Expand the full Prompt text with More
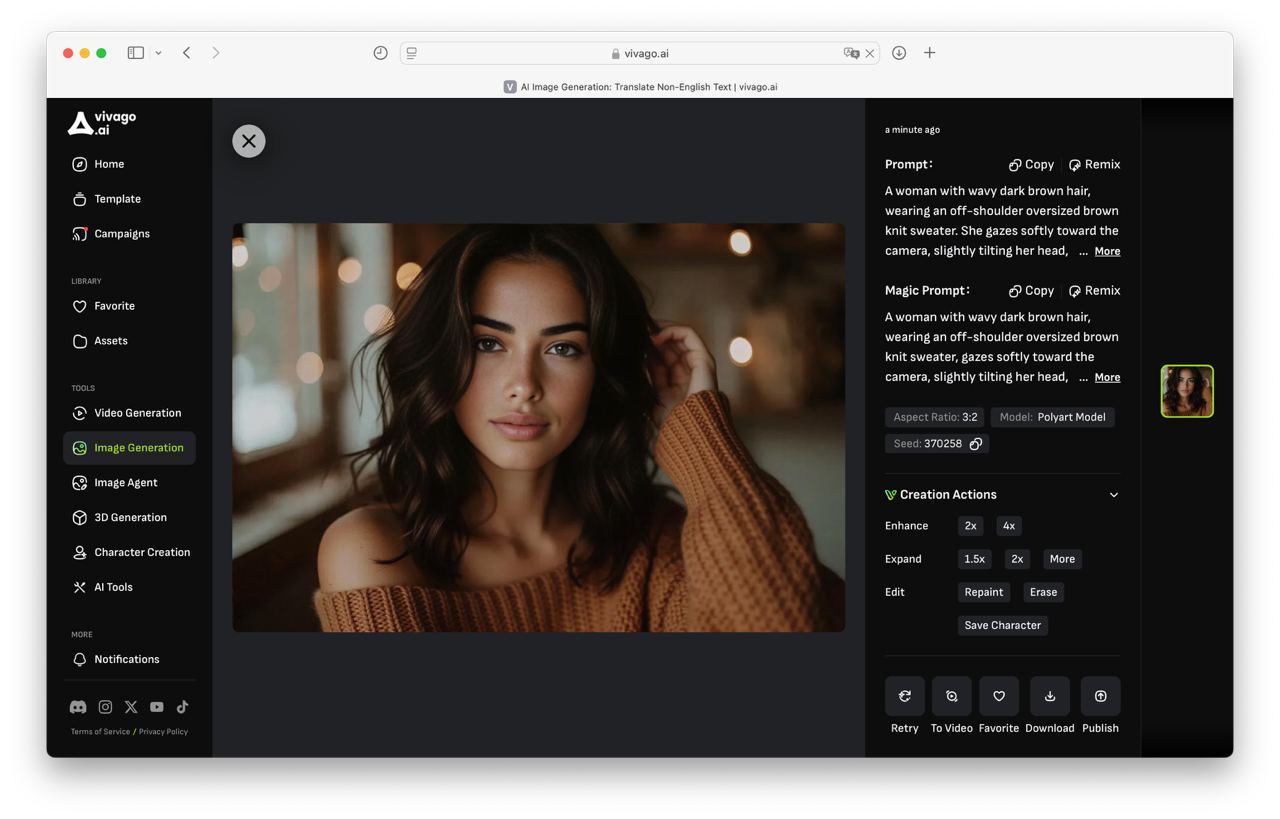 tap(1106, 252)
